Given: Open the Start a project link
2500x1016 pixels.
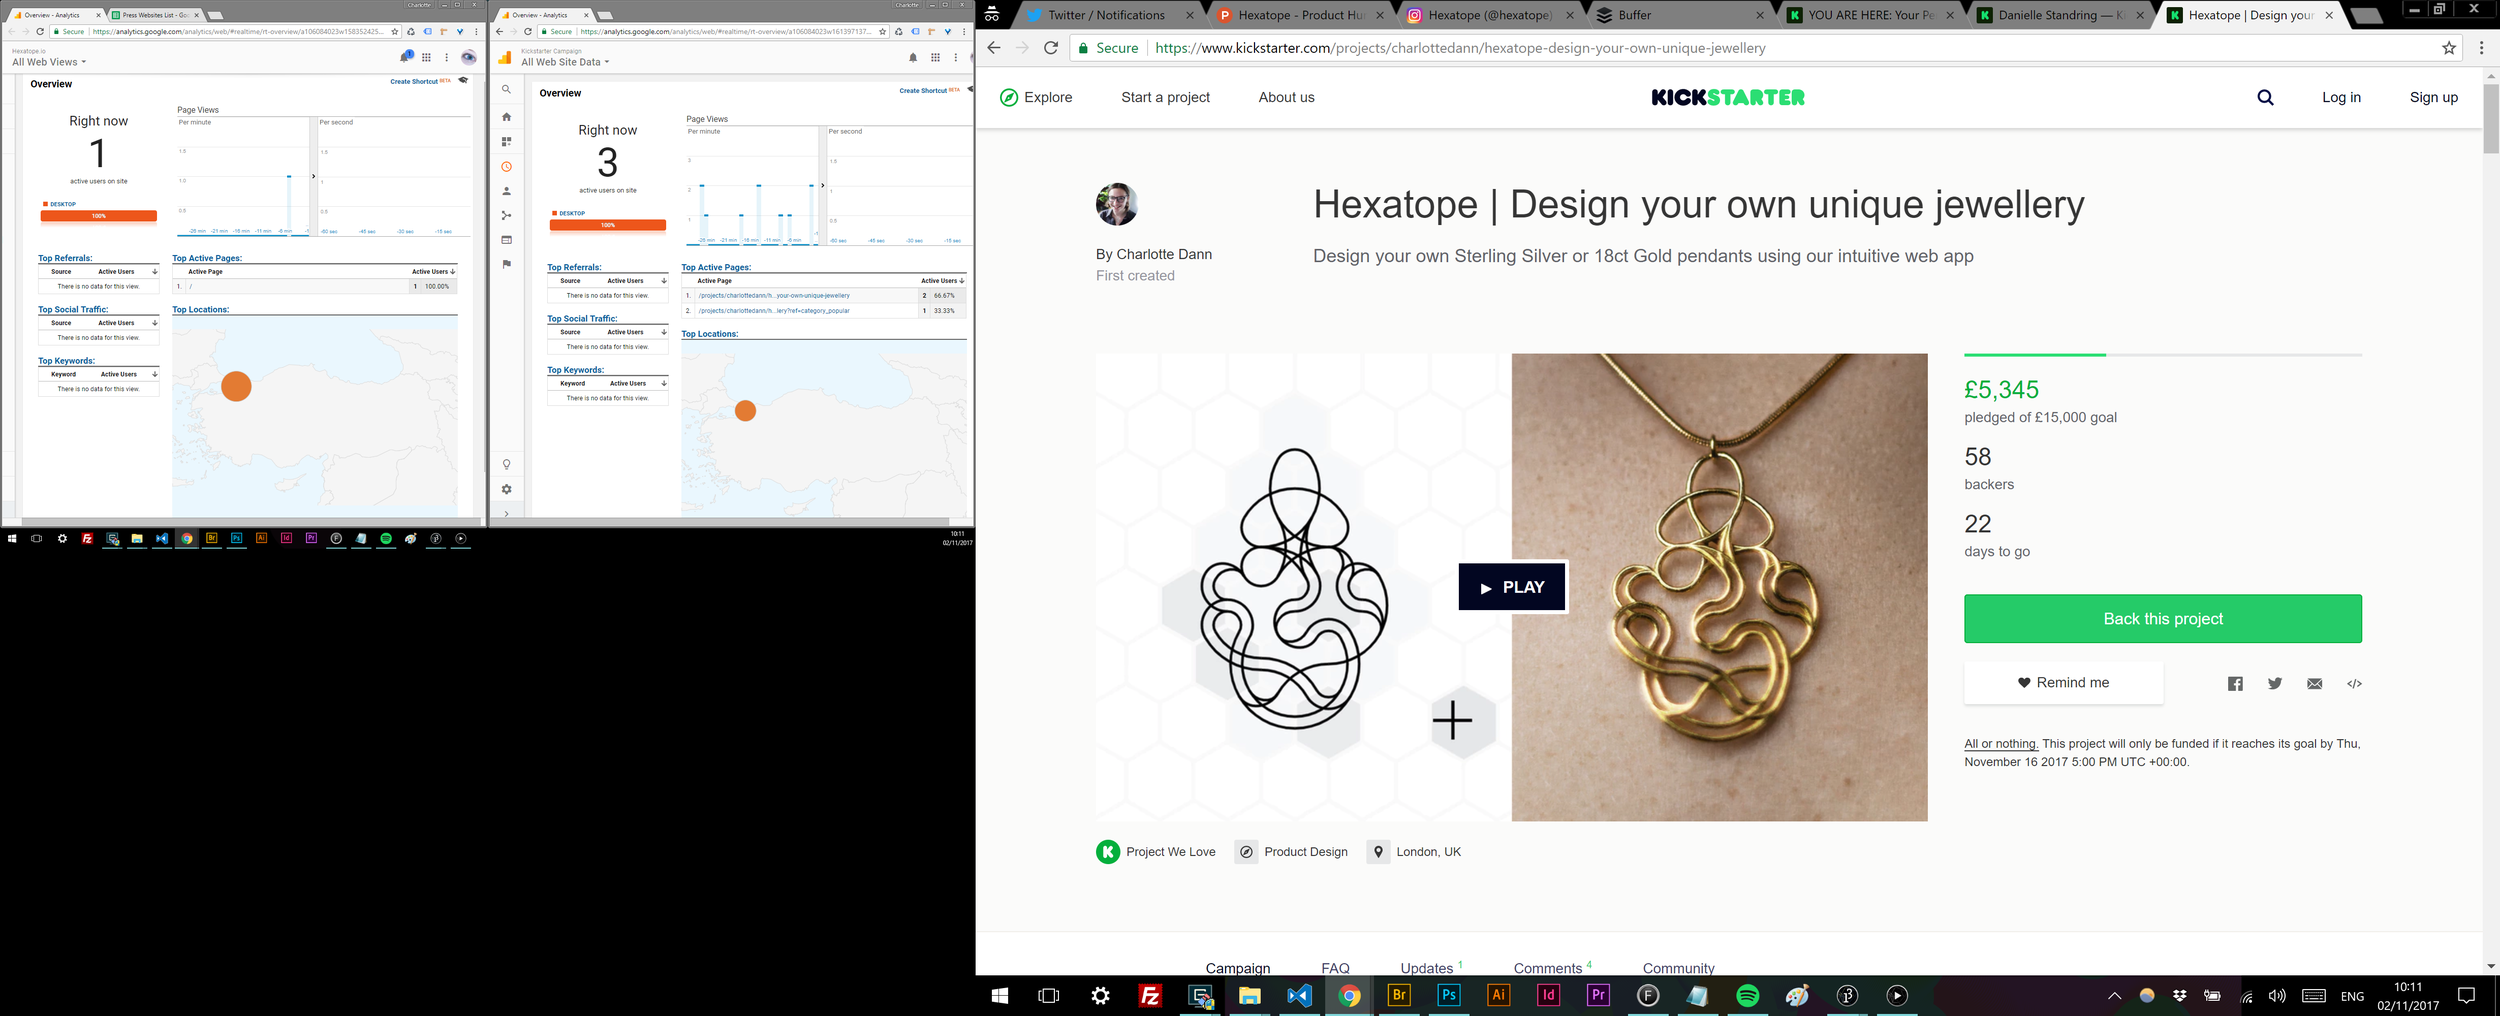Looking at the screenshot, I should click(x=1165, y=97).
